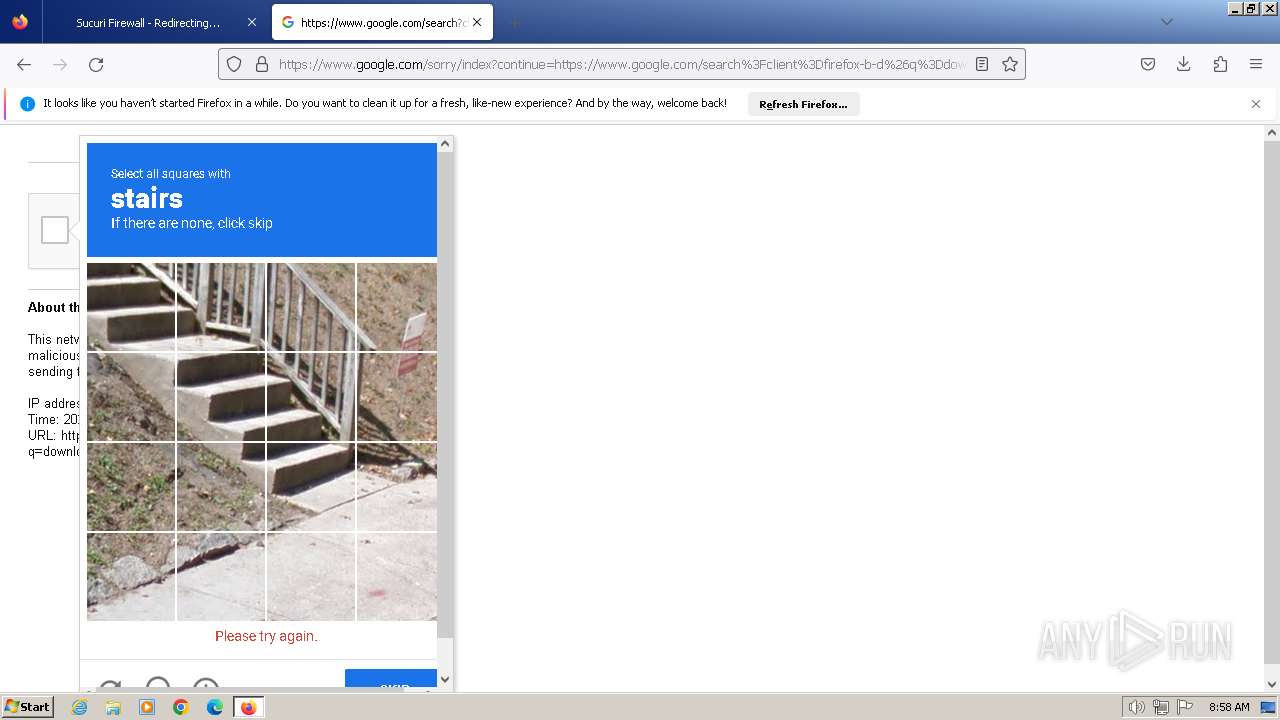Click the info icon in notification bar

coord(27,104)
